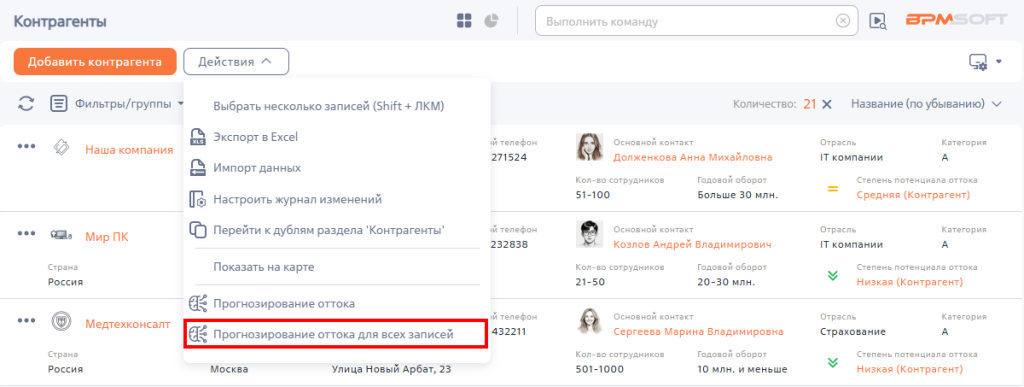
Task: Open contact Долженкова Анна Михайловна
Action: pos(693,157)
